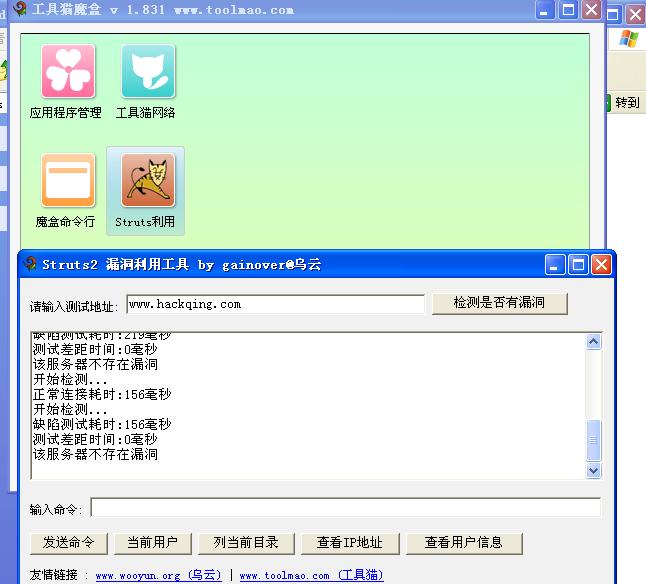
Task: Open the 工具猫网络 cat icon
Action: (x=148, y=71)
